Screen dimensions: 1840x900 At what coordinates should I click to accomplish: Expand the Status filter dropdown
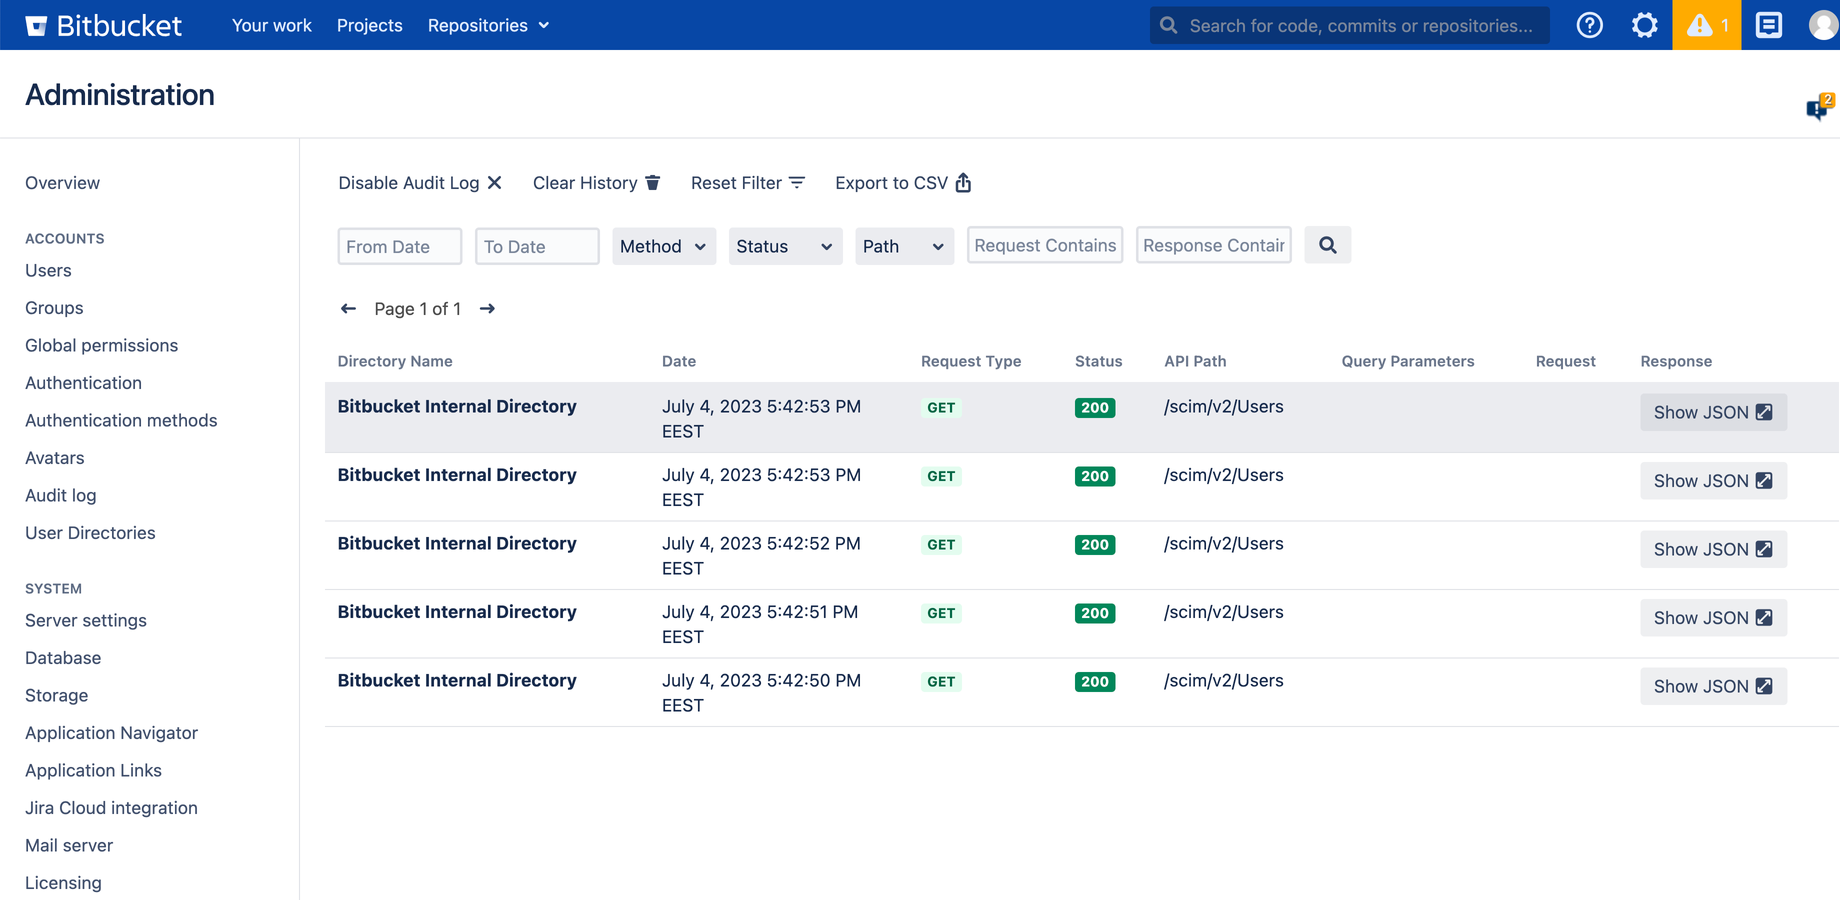785,246
